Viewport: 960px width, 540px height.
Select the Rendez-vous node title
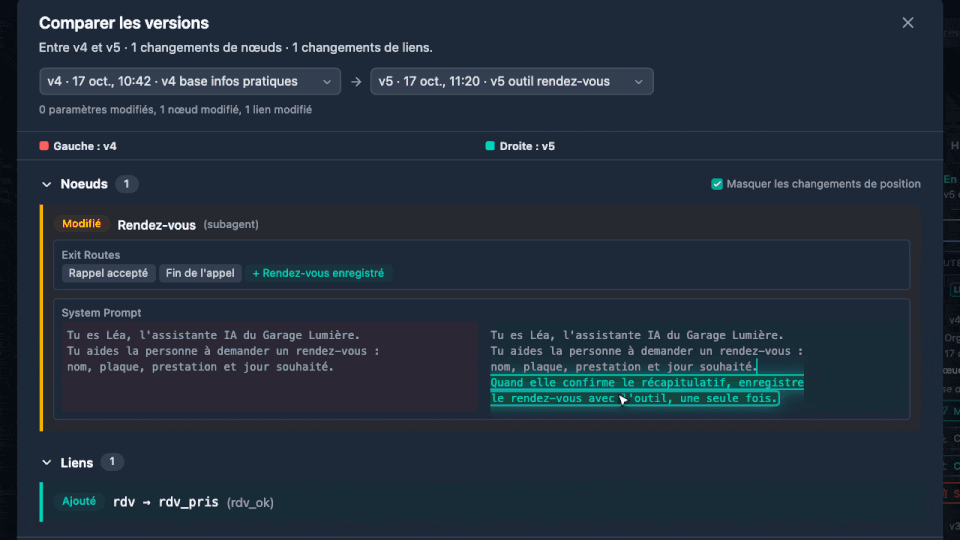(x=157, y=225)
